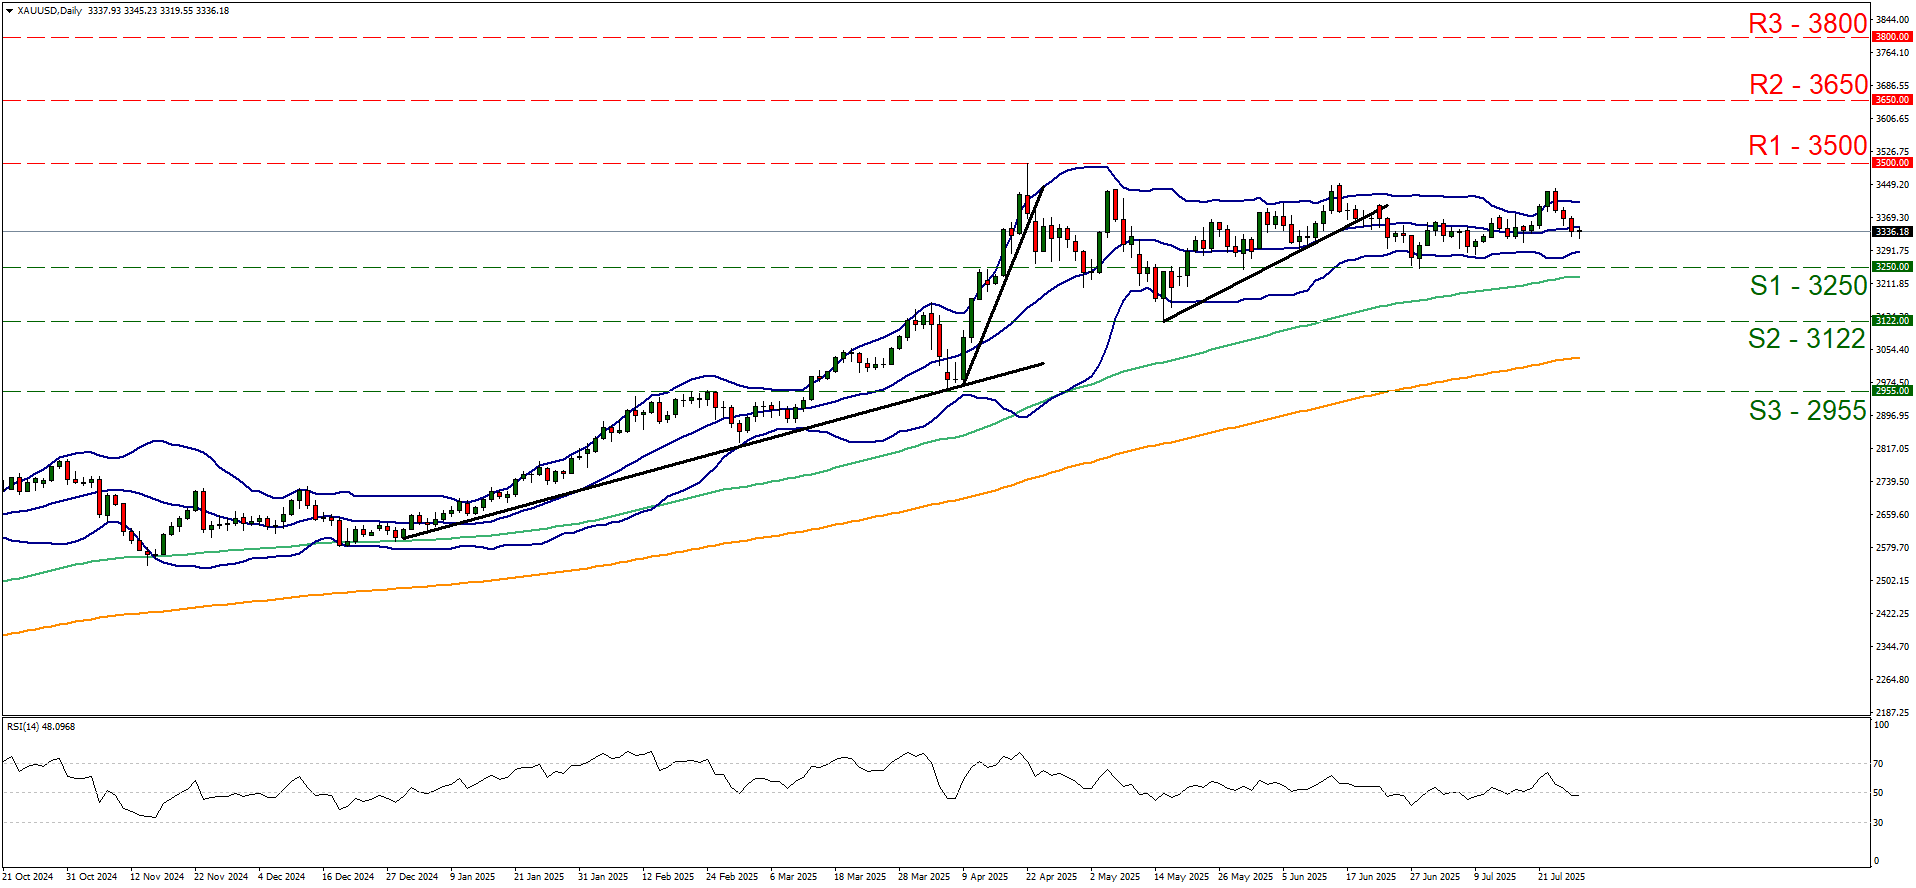Viewport: 1916px width, 888px height.
Task: Click the 3449.20 price axis value
Action: pos(1891,185)
